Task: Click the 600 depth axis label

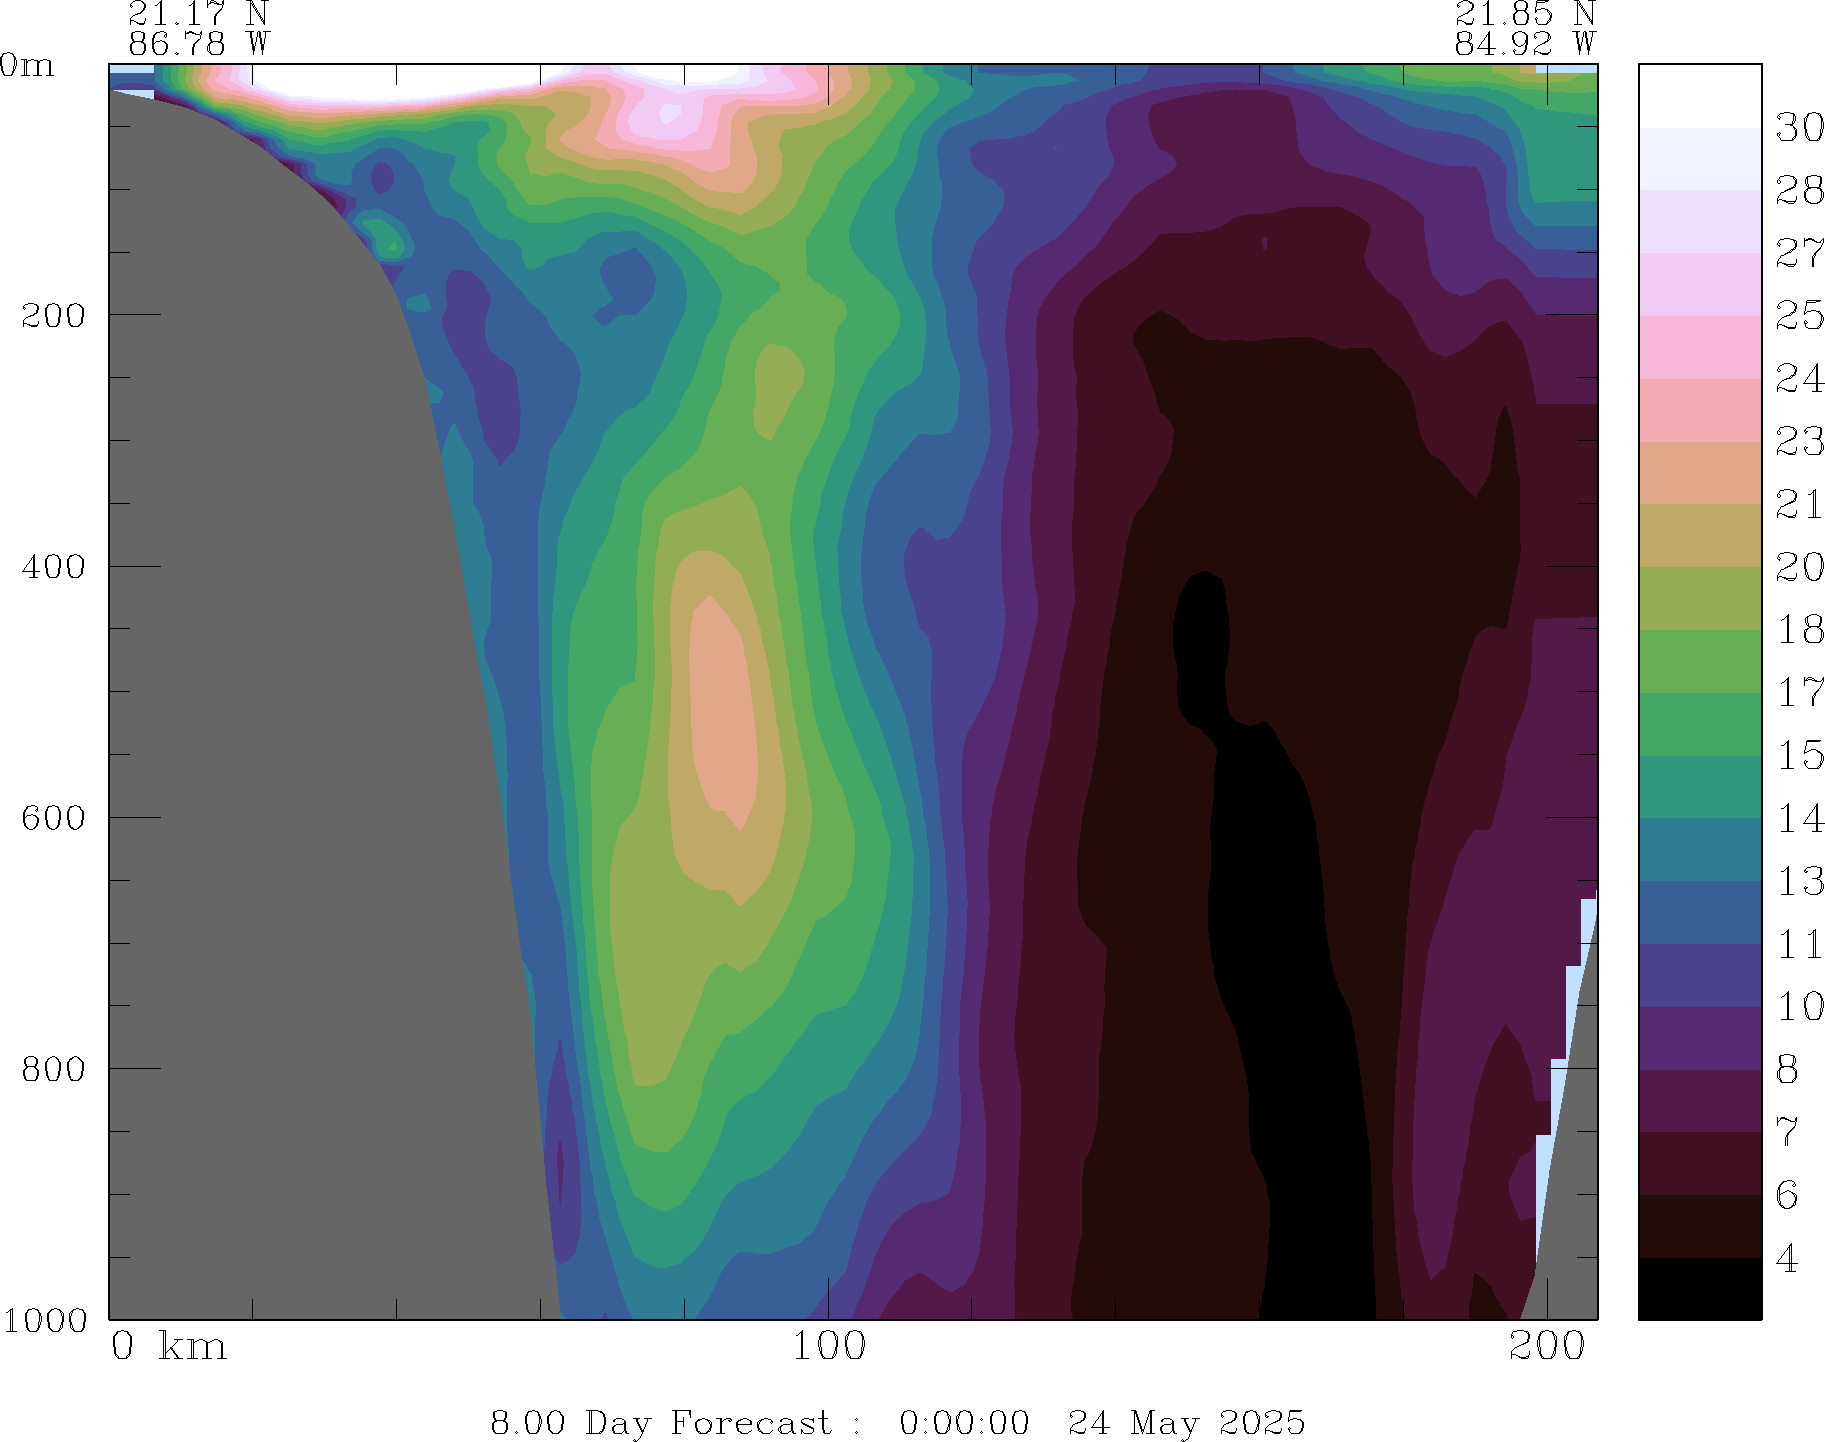Action: click(54, 817)
